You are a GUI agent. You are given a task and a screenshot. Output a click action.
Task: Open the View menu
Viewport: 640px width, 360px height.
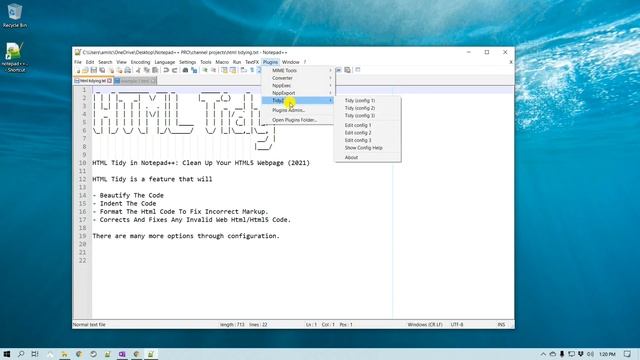121,62
